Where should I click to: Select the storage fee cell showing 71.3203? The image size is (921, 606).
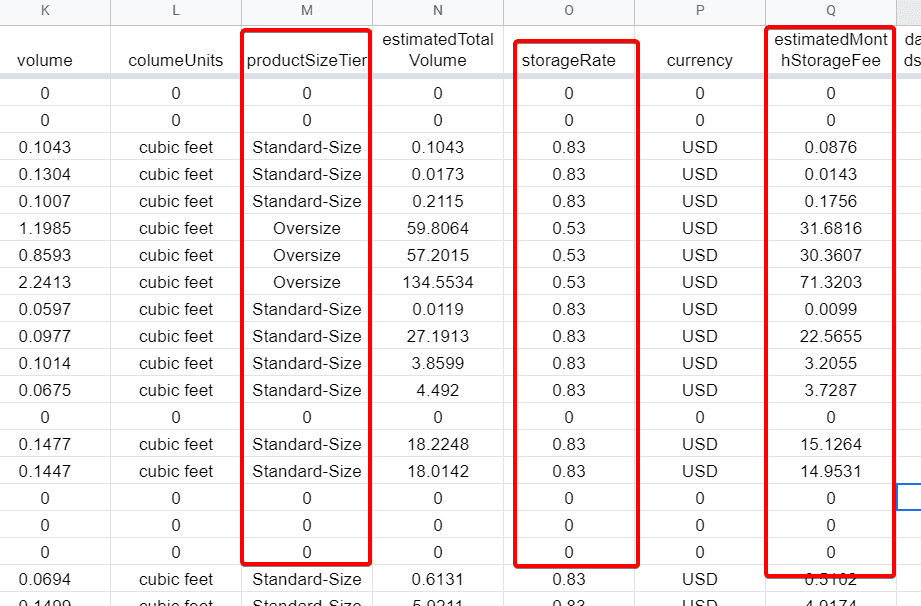coord(830,282)
